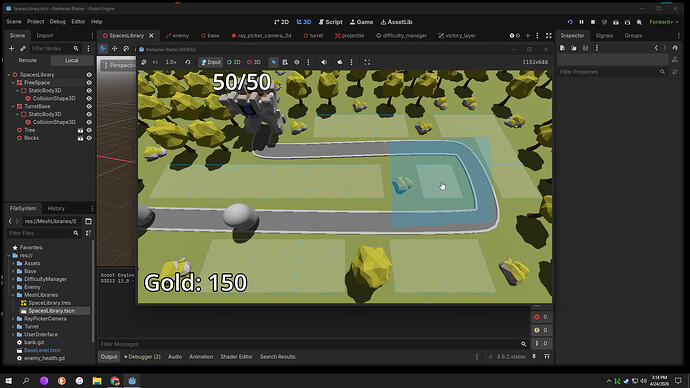Click the Filter Nodes search field

(55, 48)
